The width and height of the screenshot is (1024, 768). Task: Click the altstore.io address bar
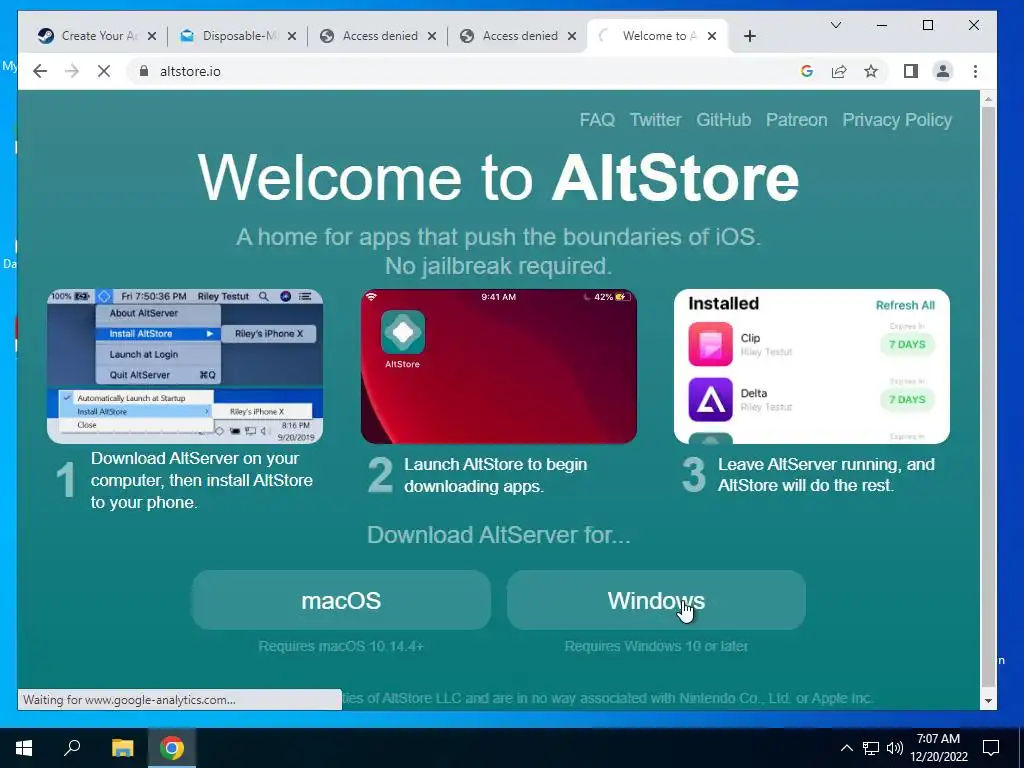(x=457, y=71)
